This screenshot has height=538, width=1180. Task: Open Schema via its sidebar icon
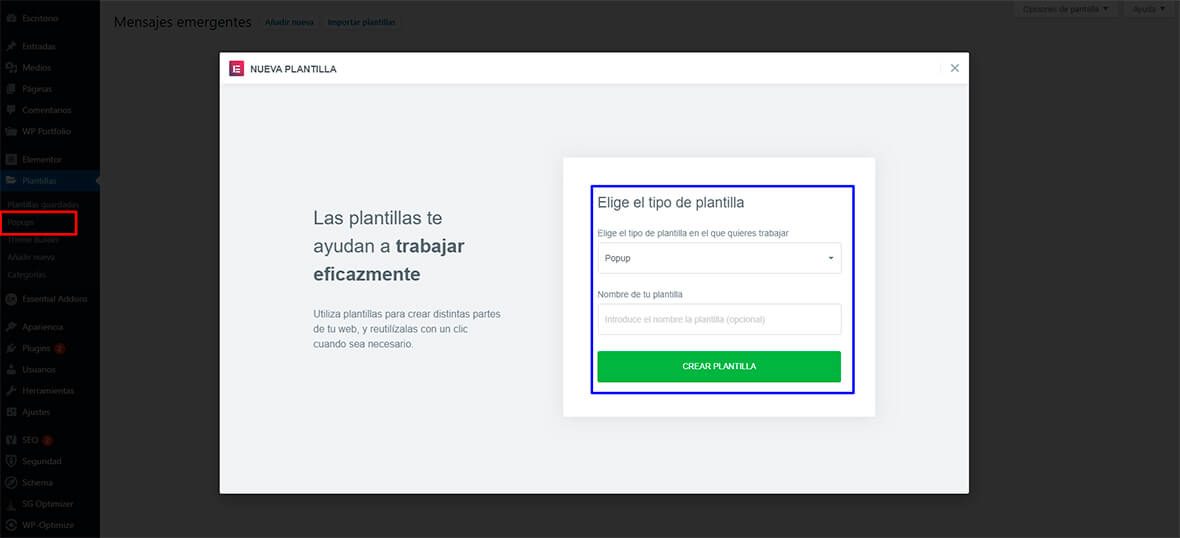pyautogui.click(x=11, y=482)
